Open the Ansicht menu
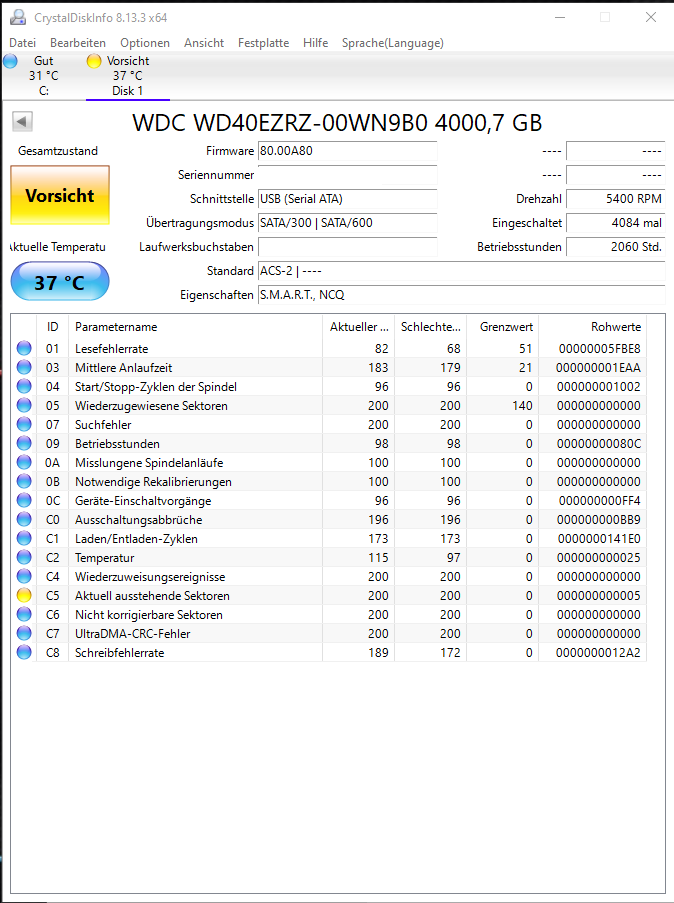This screenshot has width=674, height=903. (204, 43)
